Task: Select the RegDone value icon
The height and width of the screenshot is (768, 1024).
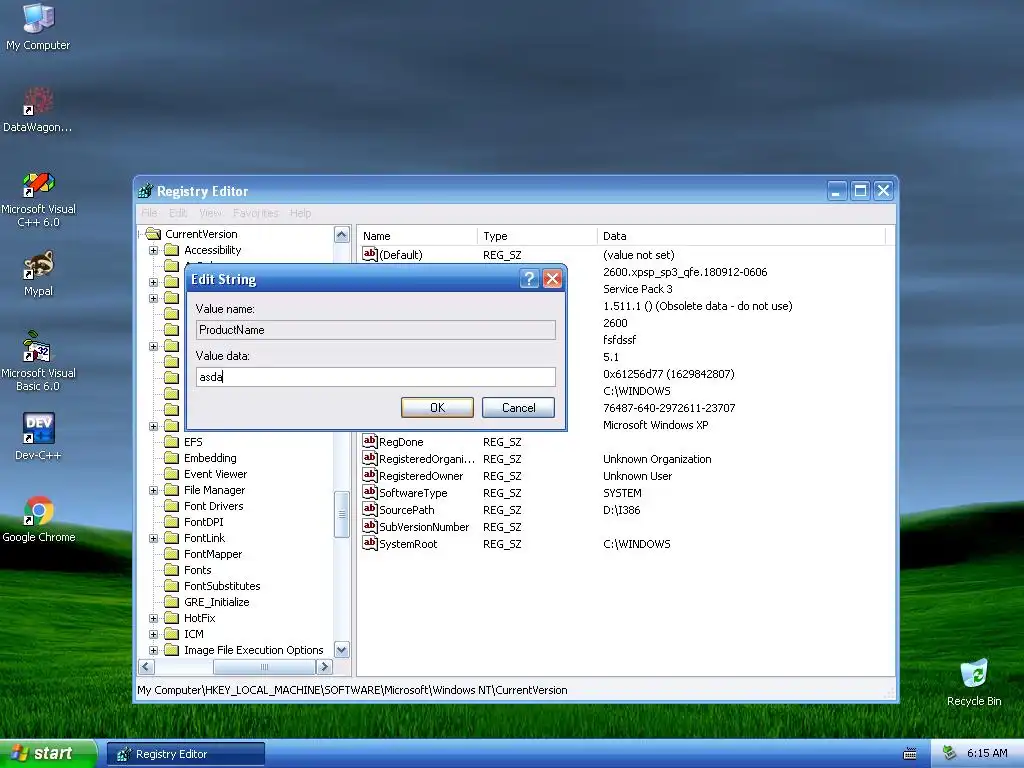Action: tap(370, 441)
